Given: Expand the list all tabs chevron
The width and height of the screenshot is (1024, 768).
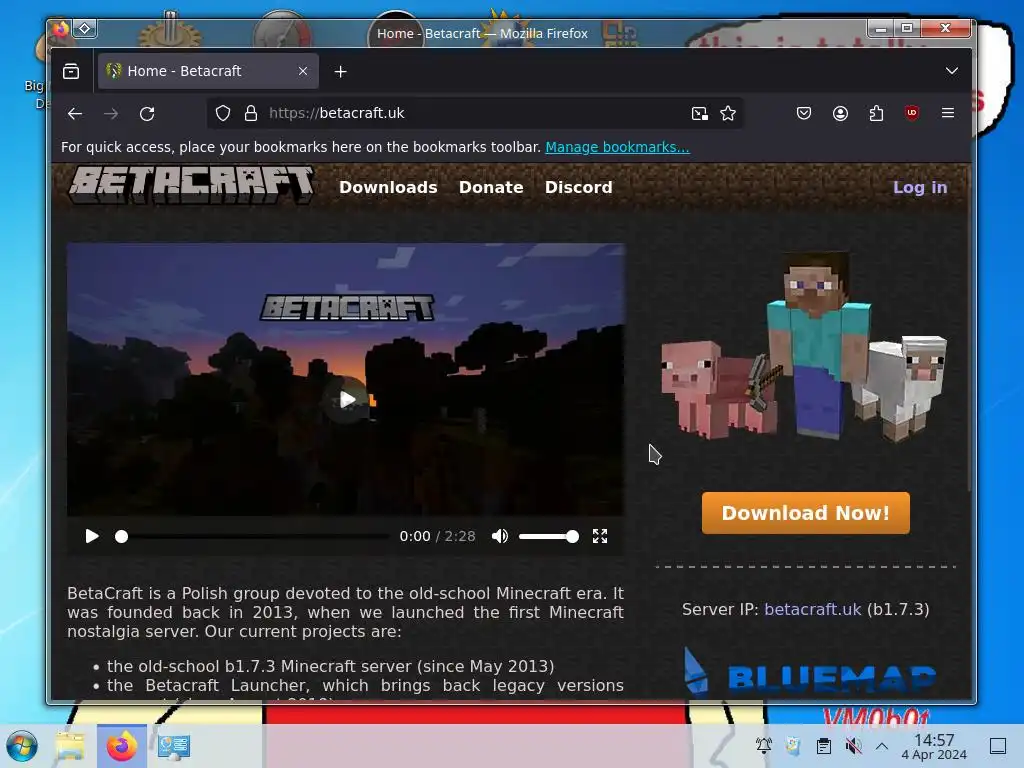Looking at the screenshot, I should pos(952,71).
